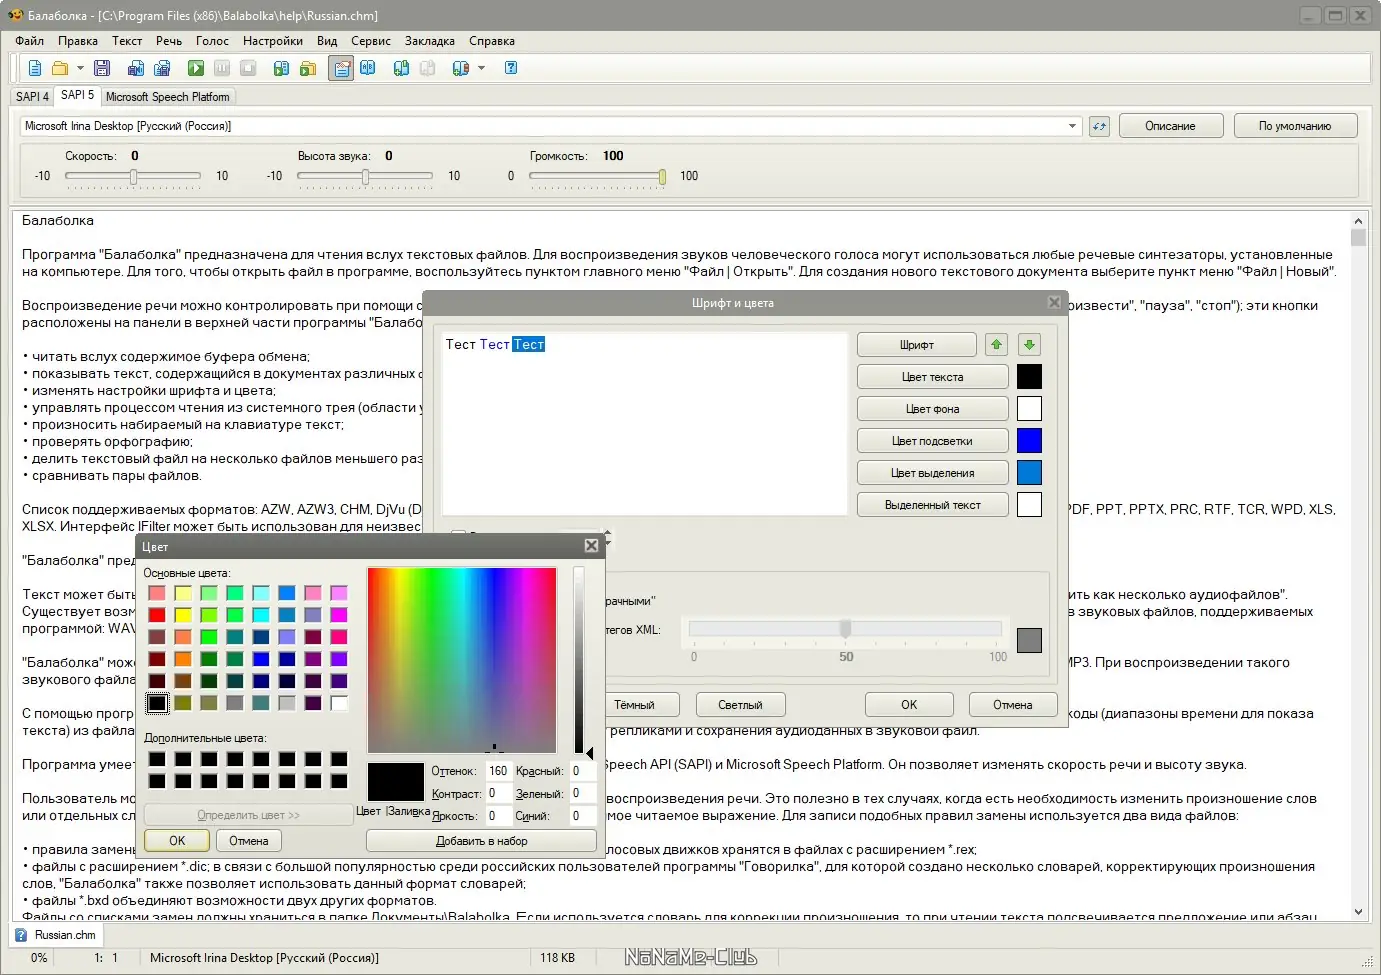
Task: Click the grayed-out Stop icon in the toolbar
Action: pos(248,68)
